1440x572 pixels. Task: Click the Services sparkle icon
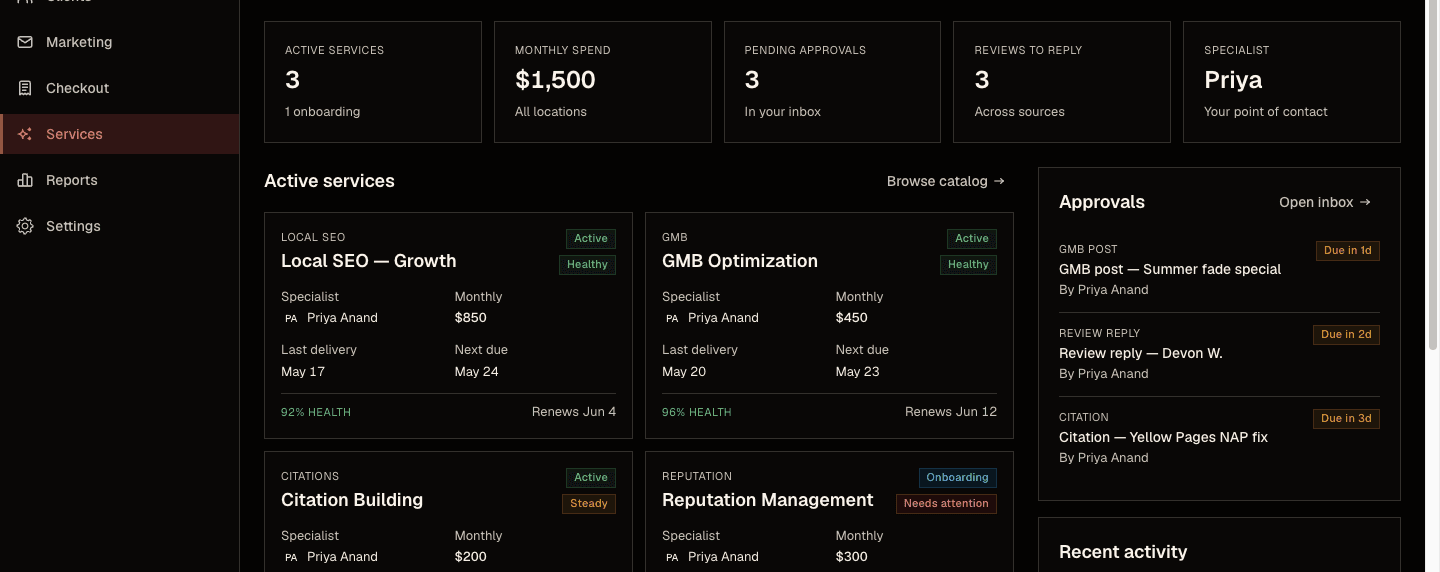coord(25,134)
